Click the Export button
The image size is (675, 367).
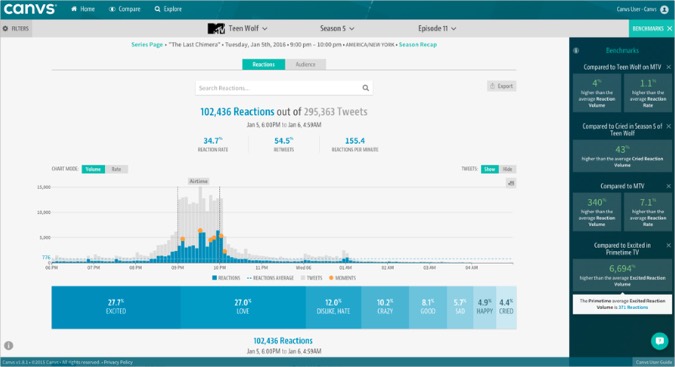[502, 86]
